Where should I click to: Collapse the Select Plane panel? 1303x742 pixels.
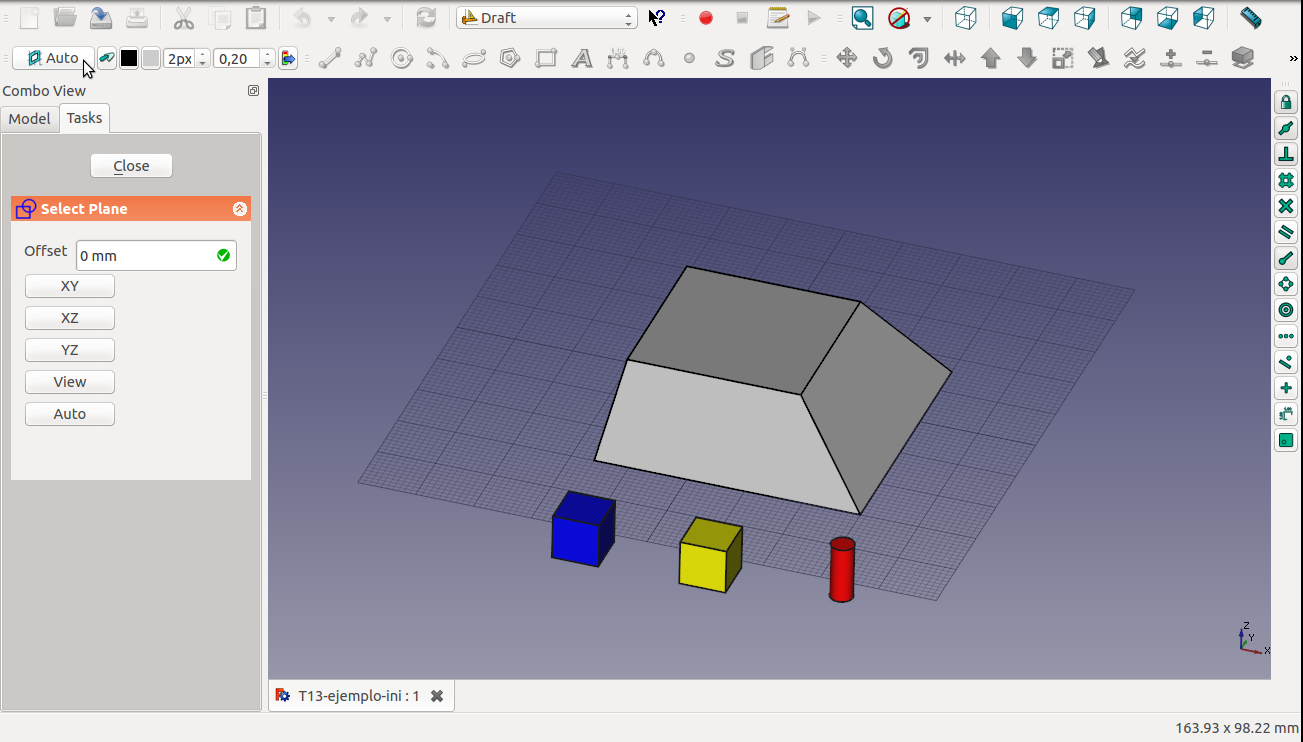[x=240, y=209]
